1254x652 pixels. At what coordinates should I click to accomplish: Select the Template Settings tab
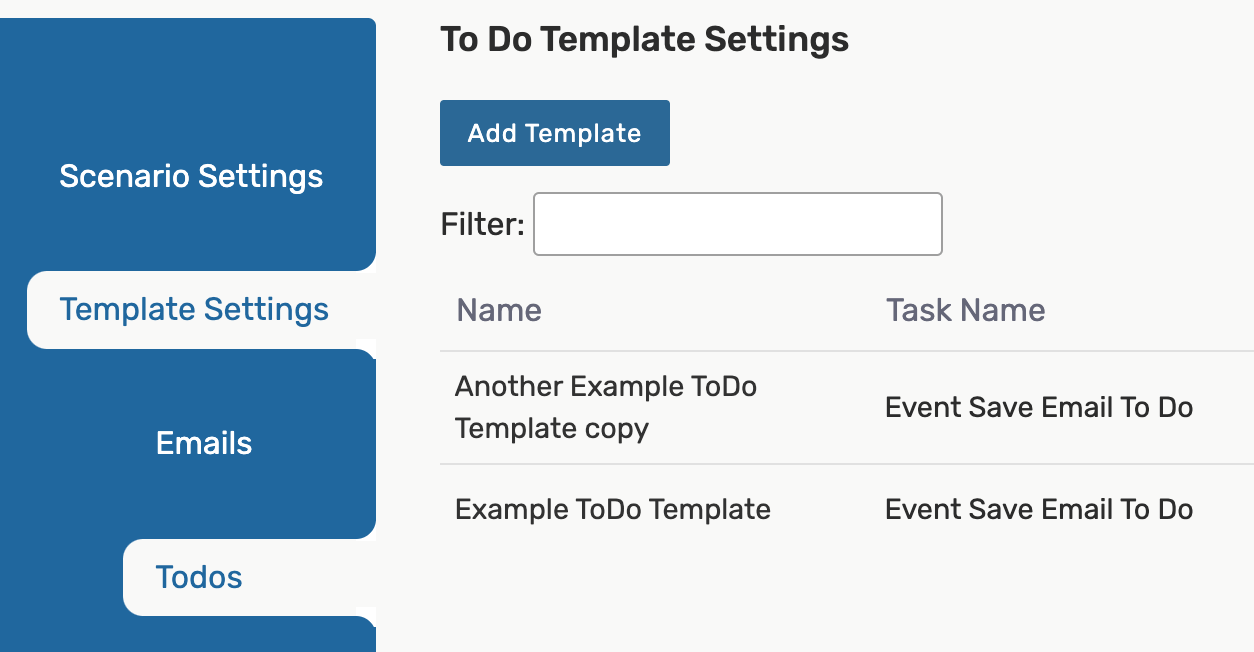coord(194,309)
